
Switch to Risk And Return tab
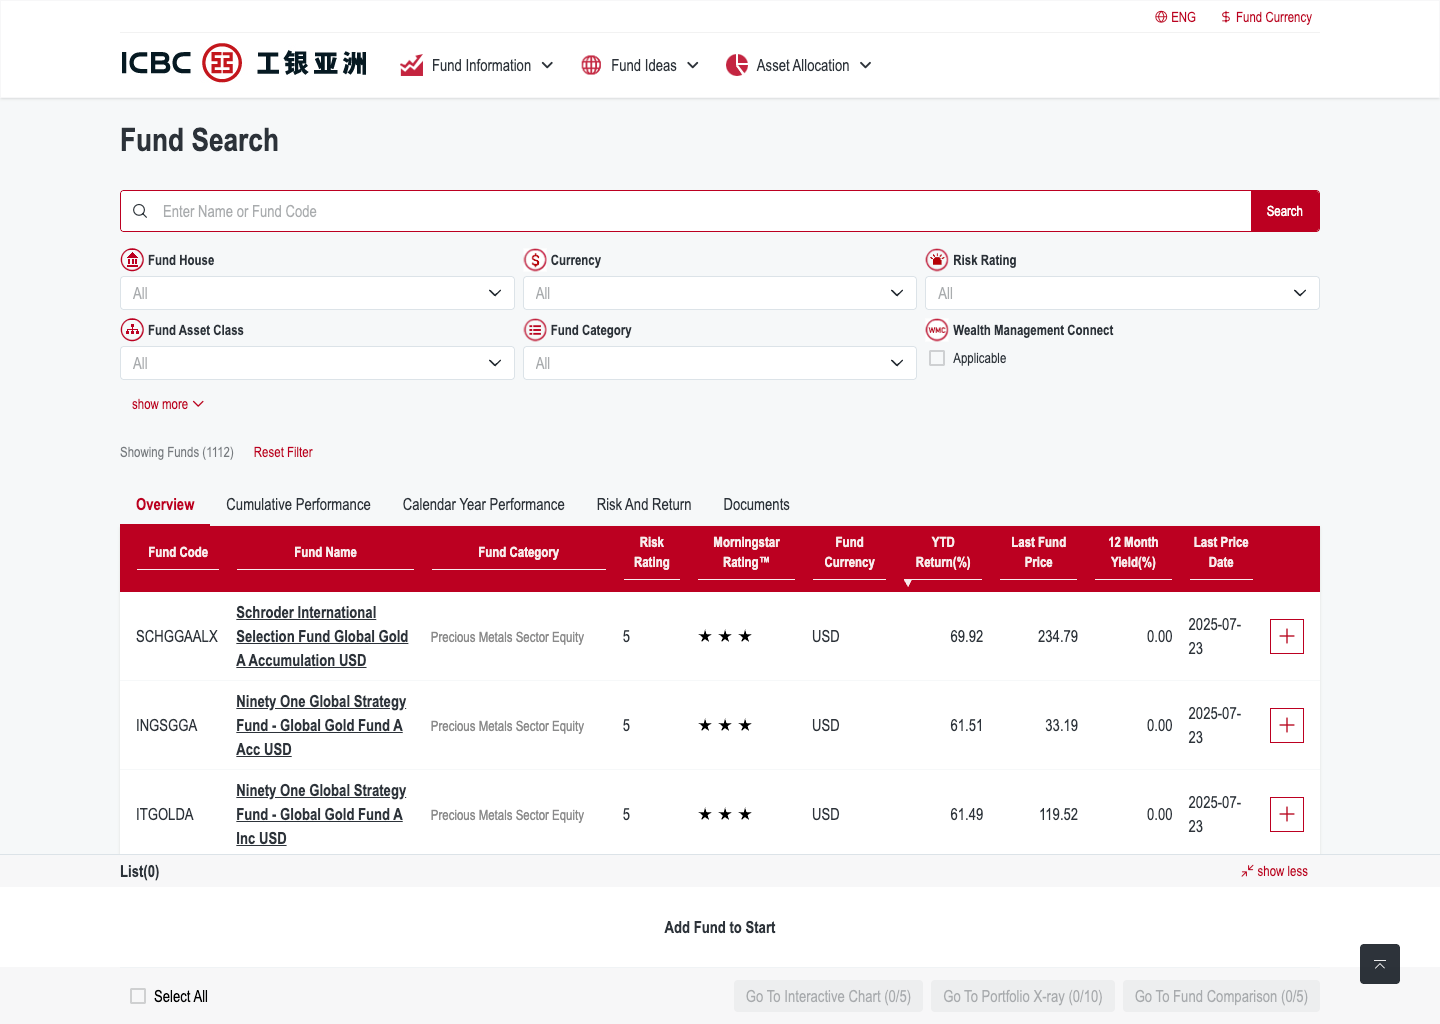click(644, 504)
